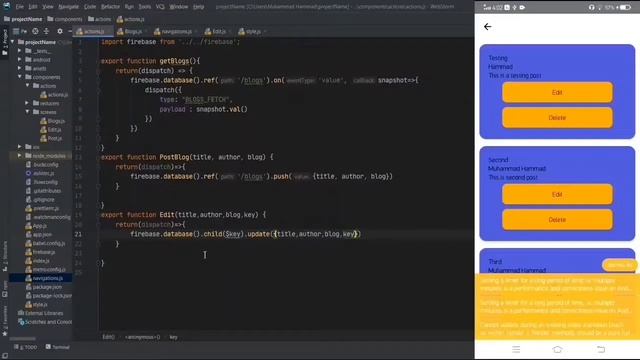This screenshot has width=640, height=360.
Task: Open the File menu
Action: pyautogui.click(x=20, y=7)
